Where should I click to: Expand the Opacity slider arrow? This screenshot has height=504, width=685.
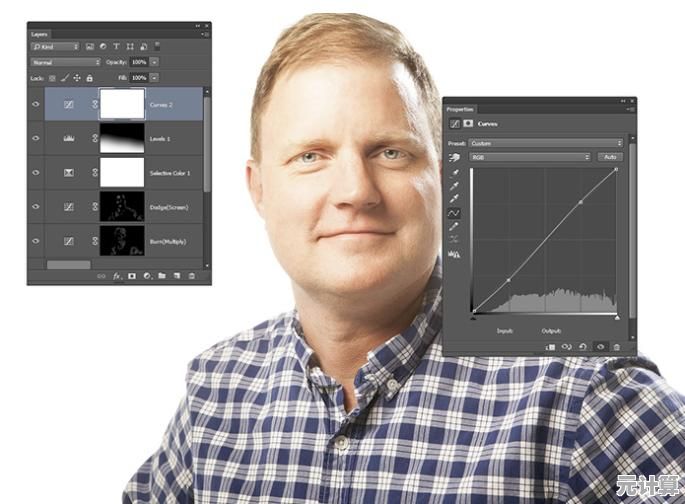pos(155,62)
